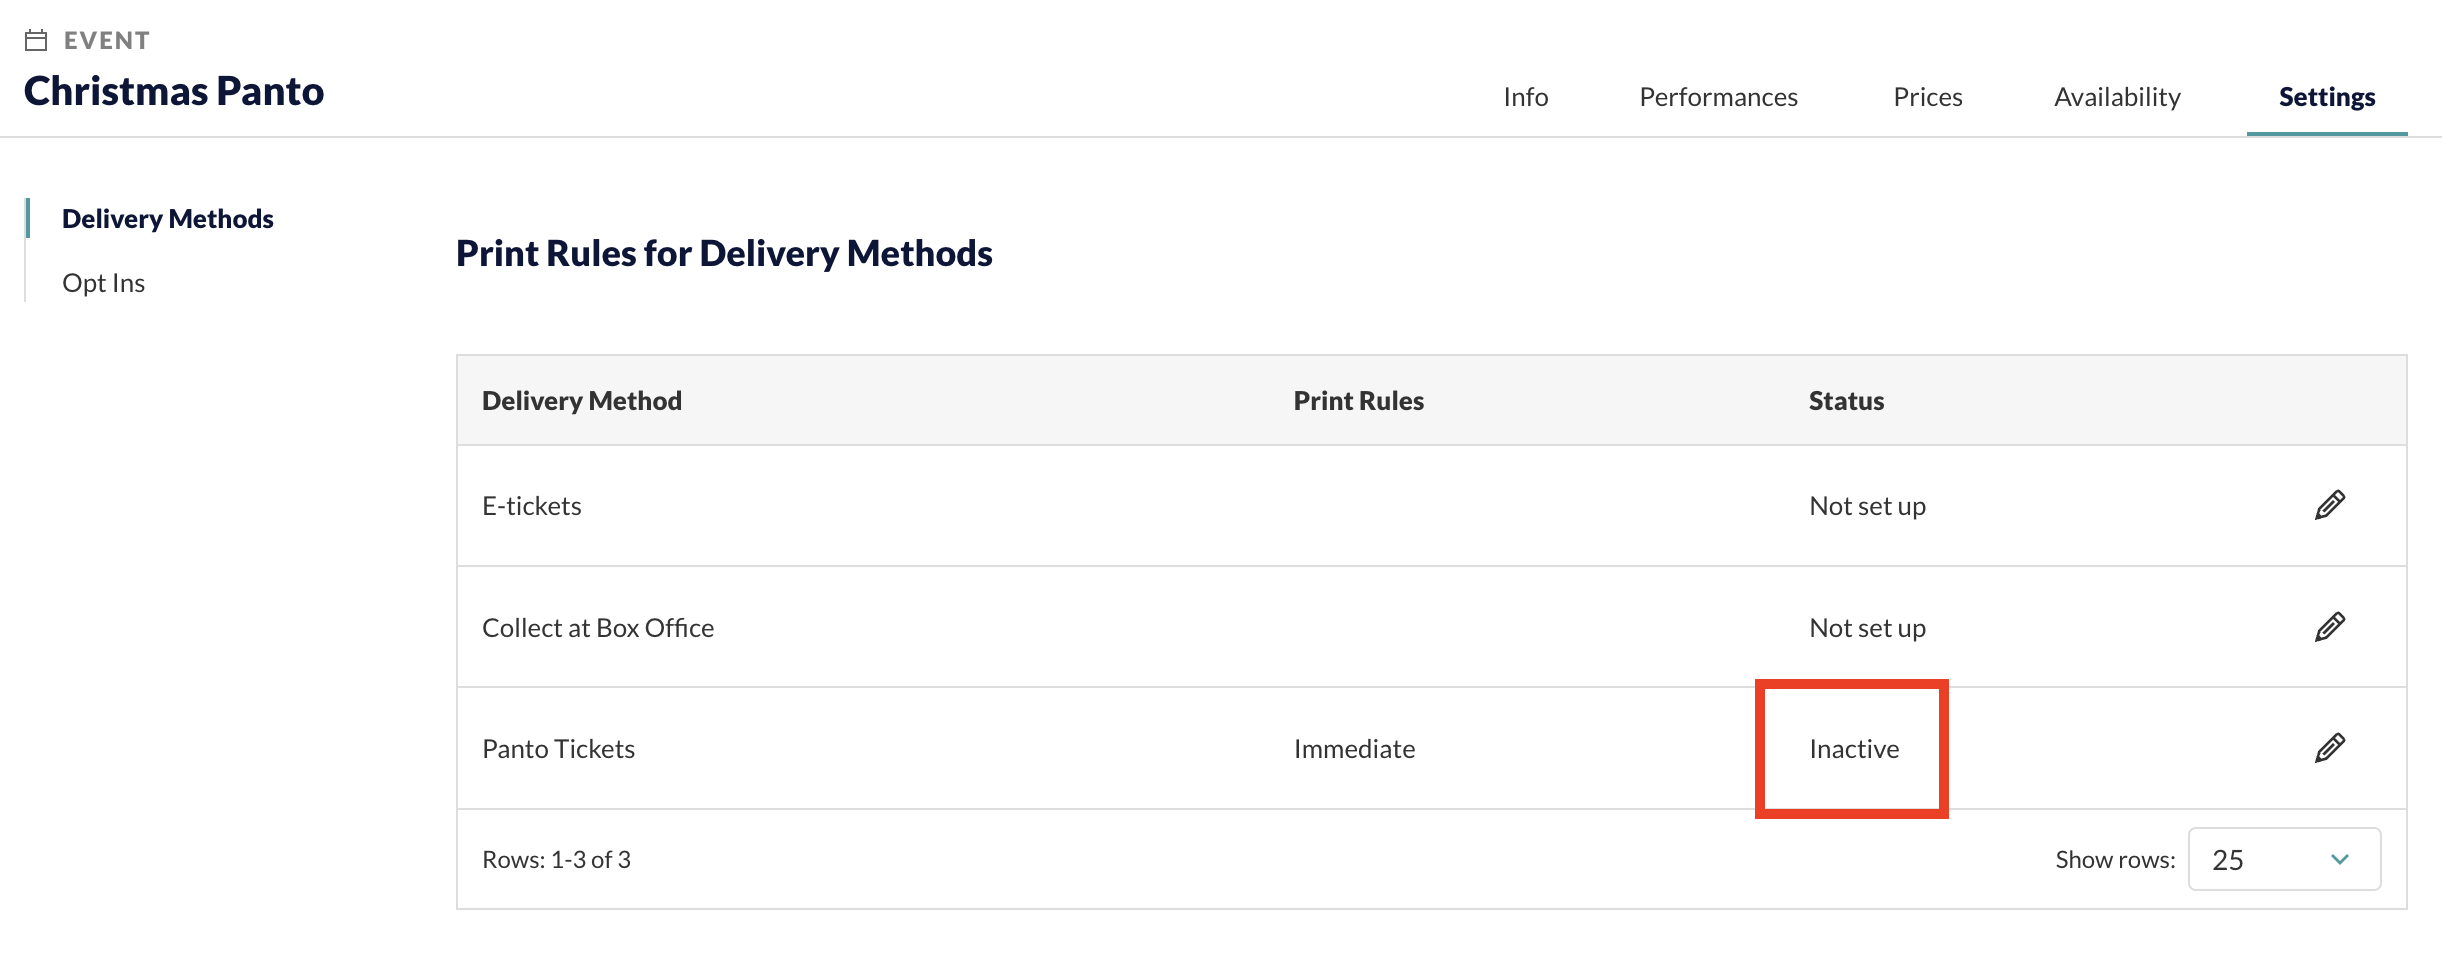This screenshot has width=2442, height=974.
Task: Select the Collect at Box Office row
Action: (1431, 627)
